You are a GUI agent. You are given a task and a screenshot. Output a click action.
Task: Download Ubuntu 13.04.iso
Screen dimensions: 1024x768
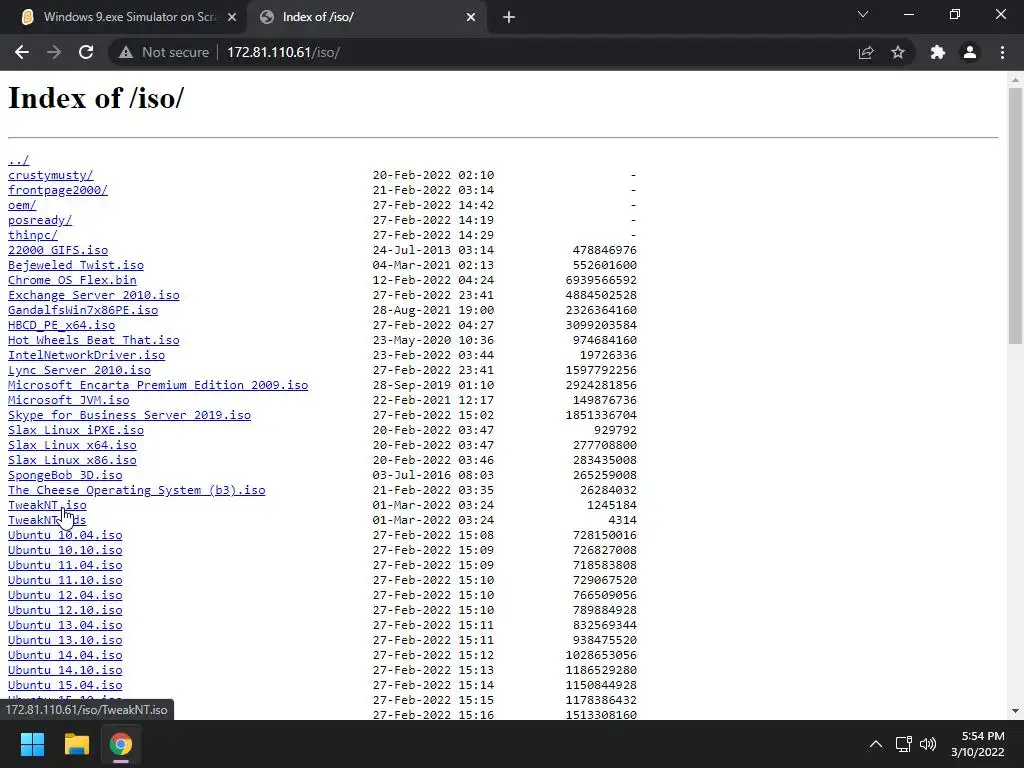click(x=65, y=626)
